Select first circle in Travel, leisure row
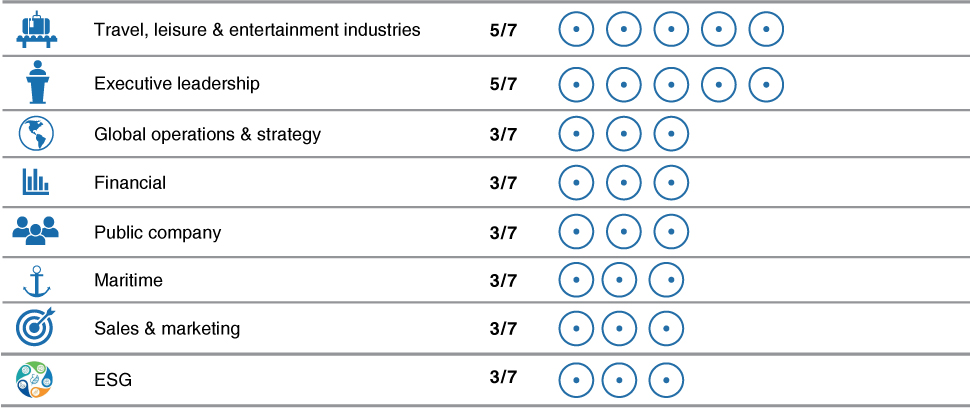This screenshot has width=970, height=408. (576, 29)
